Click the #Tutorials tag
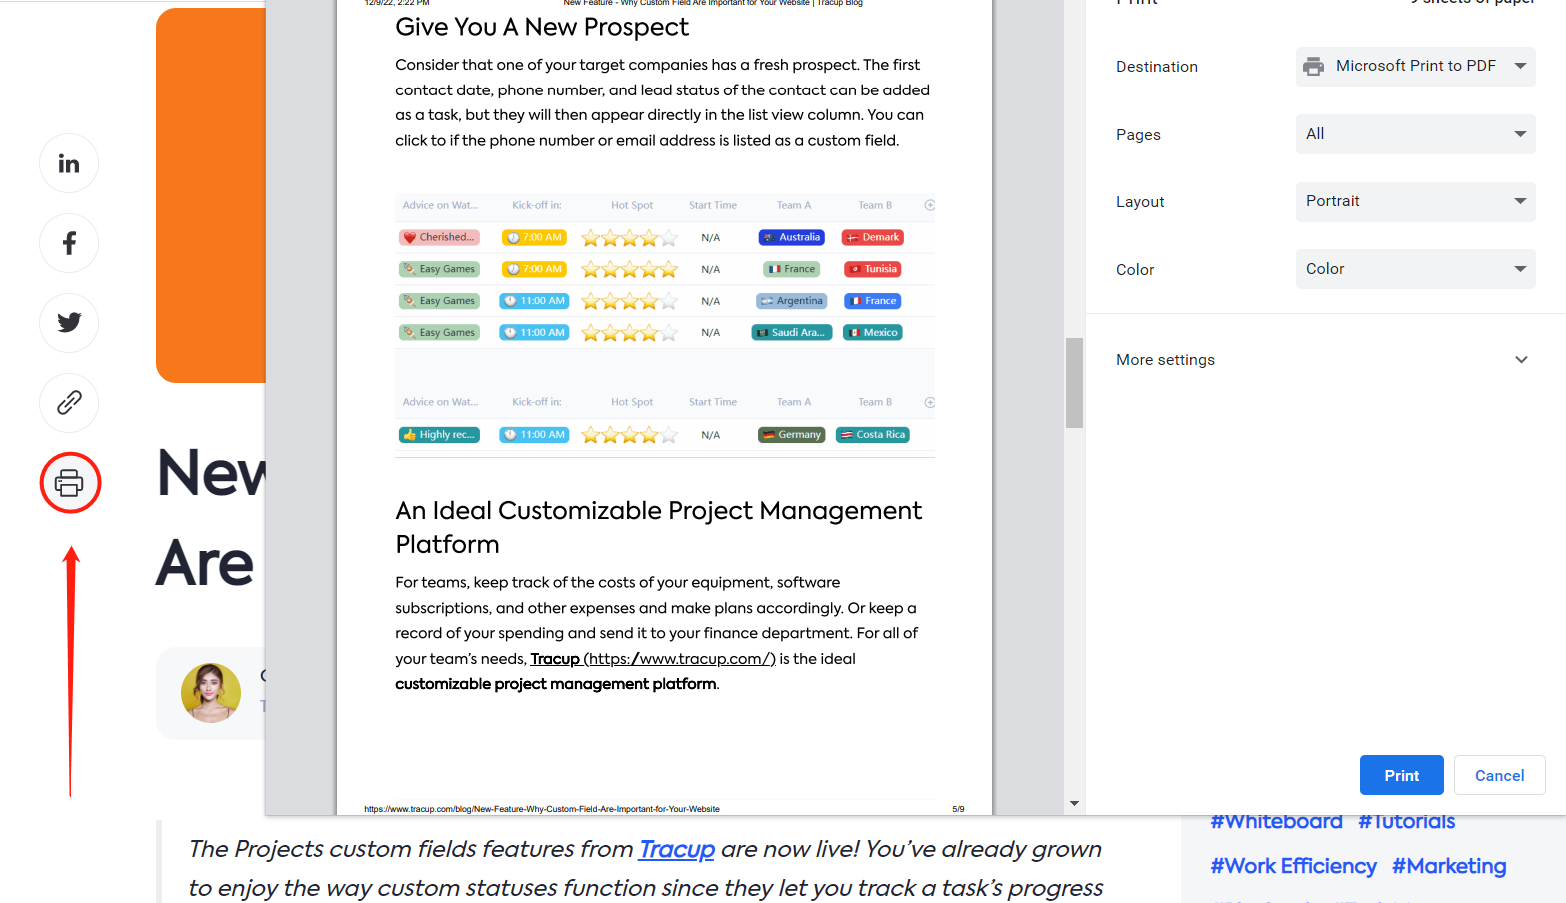 (1406, 821)
